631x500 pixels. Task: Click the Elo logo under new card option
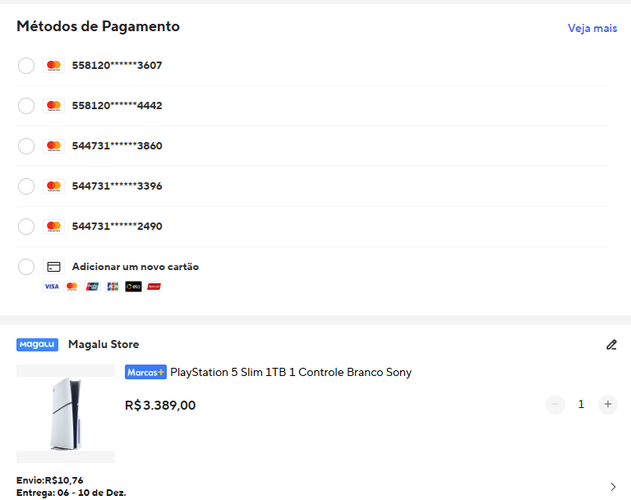pyautogui.click(x=133, y=287)
